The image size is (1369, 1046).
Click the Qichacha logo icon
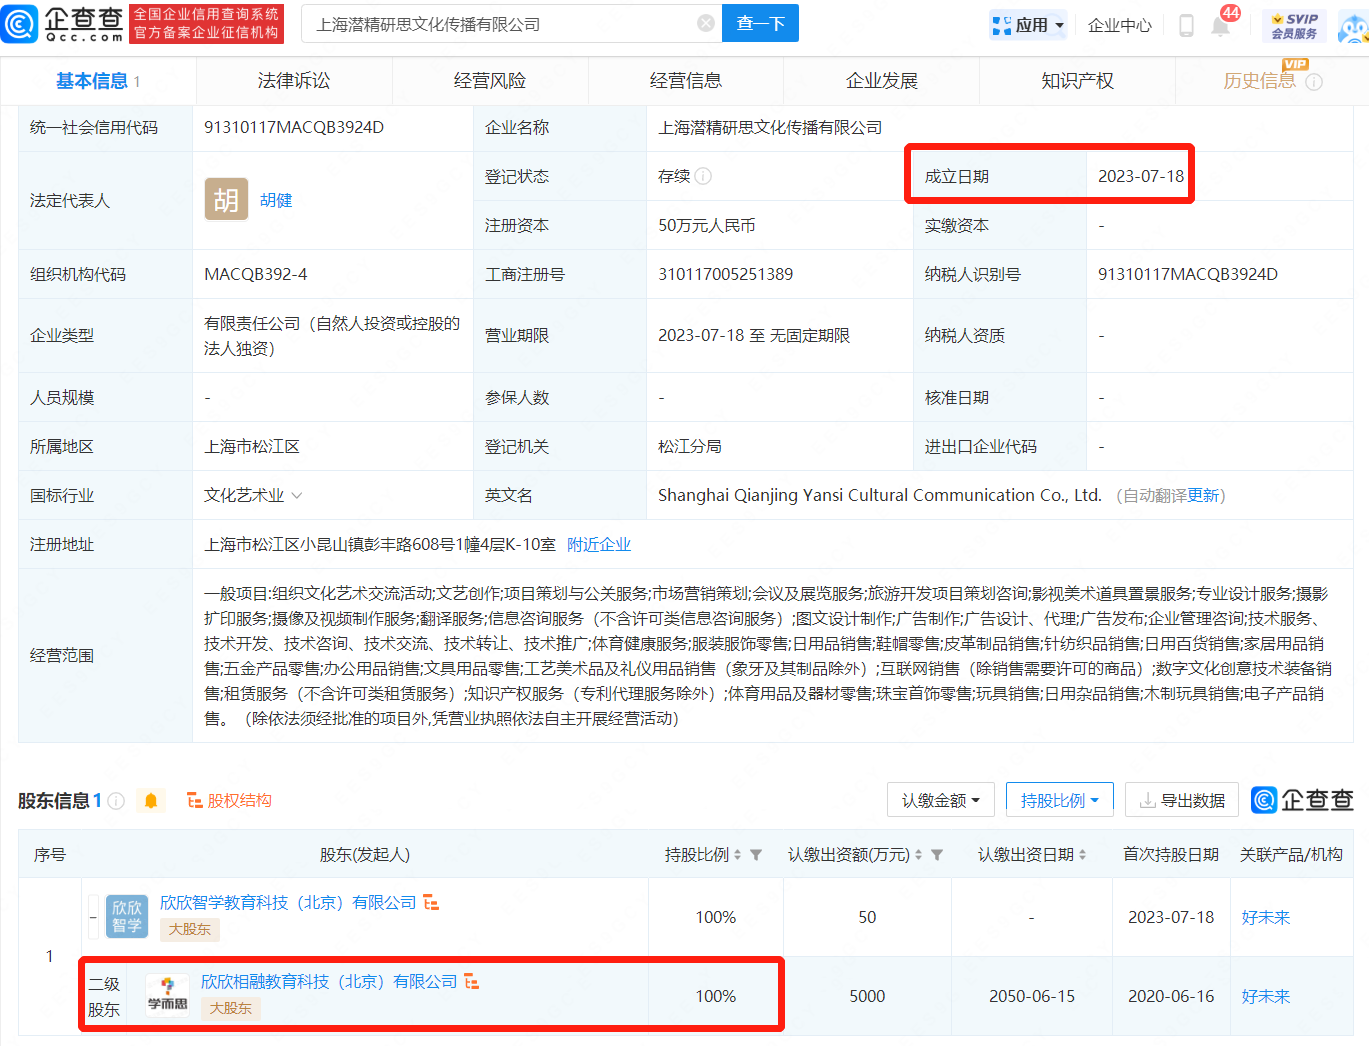pyautogui.click(x=20, y=23)
